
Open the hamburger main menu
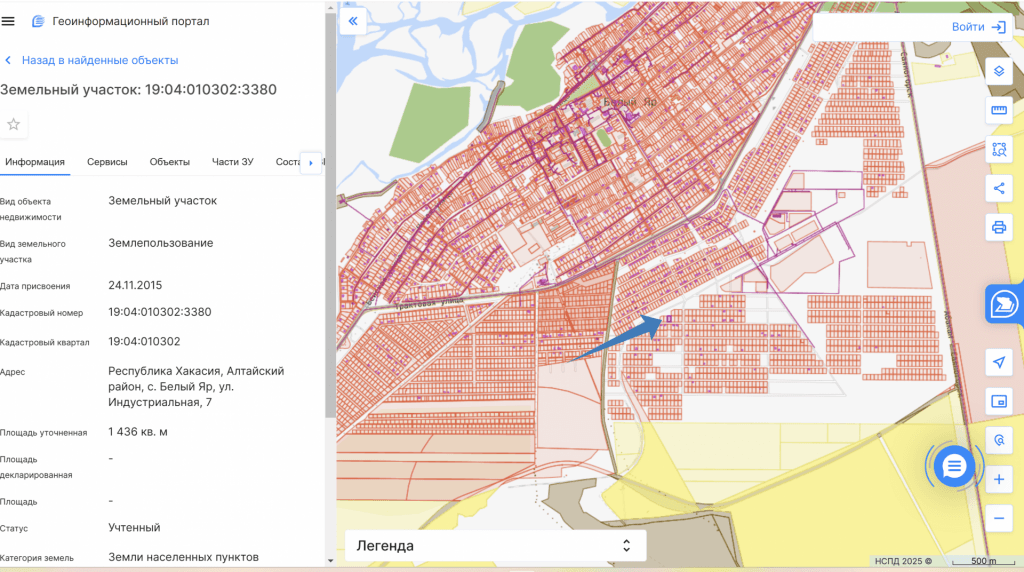point(9,21)
